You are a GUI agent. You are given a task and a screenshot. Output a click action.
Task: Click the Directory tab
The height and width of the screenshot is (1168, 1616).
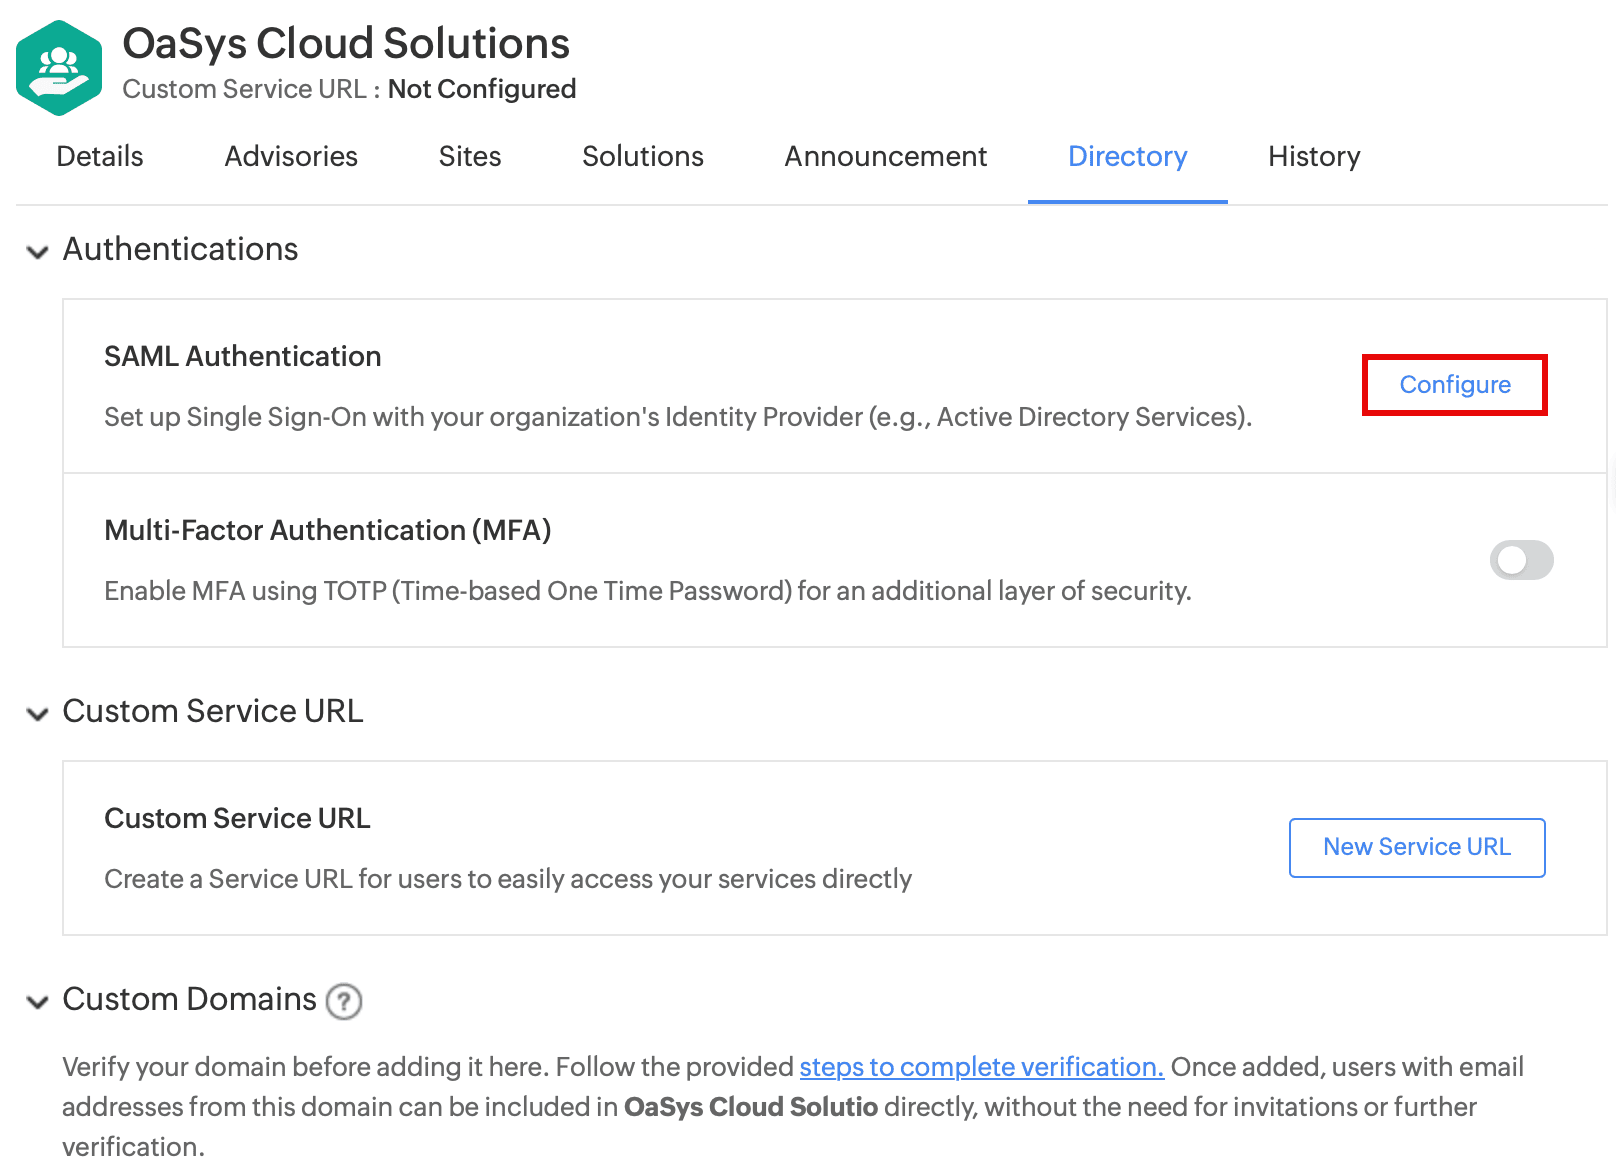click(1127, 157)
